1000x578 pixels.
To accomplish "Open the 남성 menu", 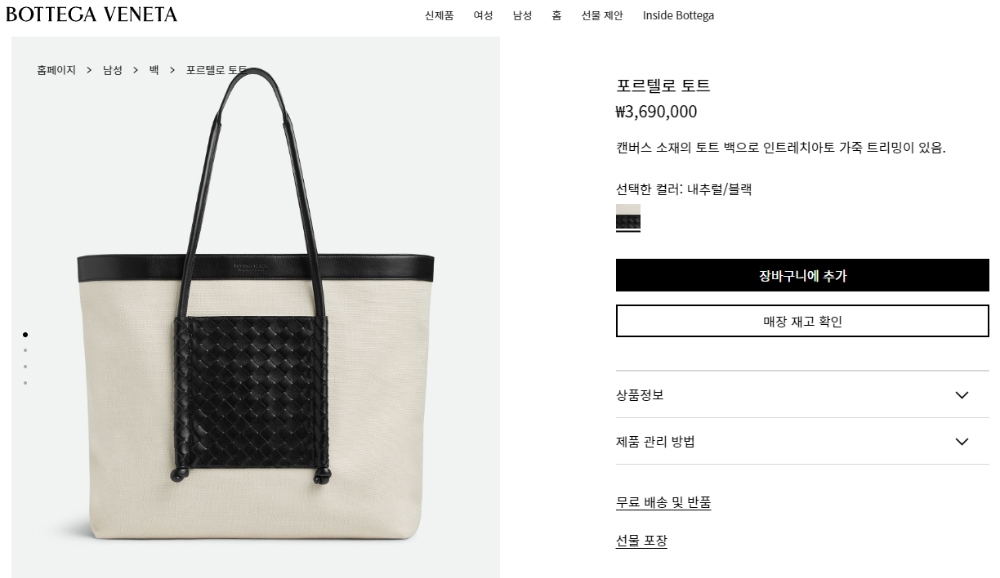I will pyautogui.click(x=522, y=15).
